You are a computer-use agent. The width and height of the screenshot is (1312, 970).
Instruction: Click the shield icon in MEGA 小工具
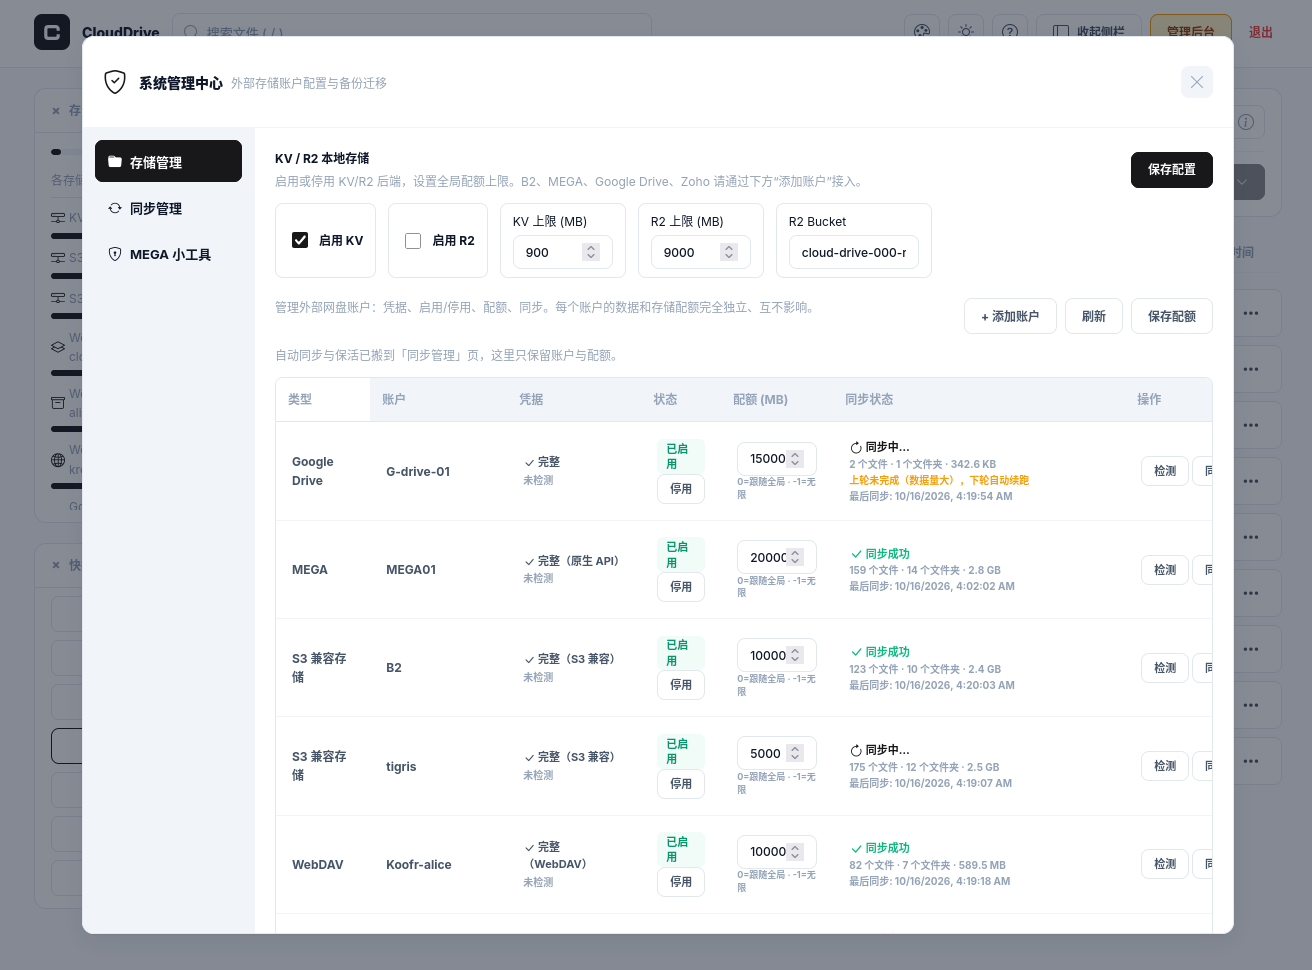click(x=115, y=254)
